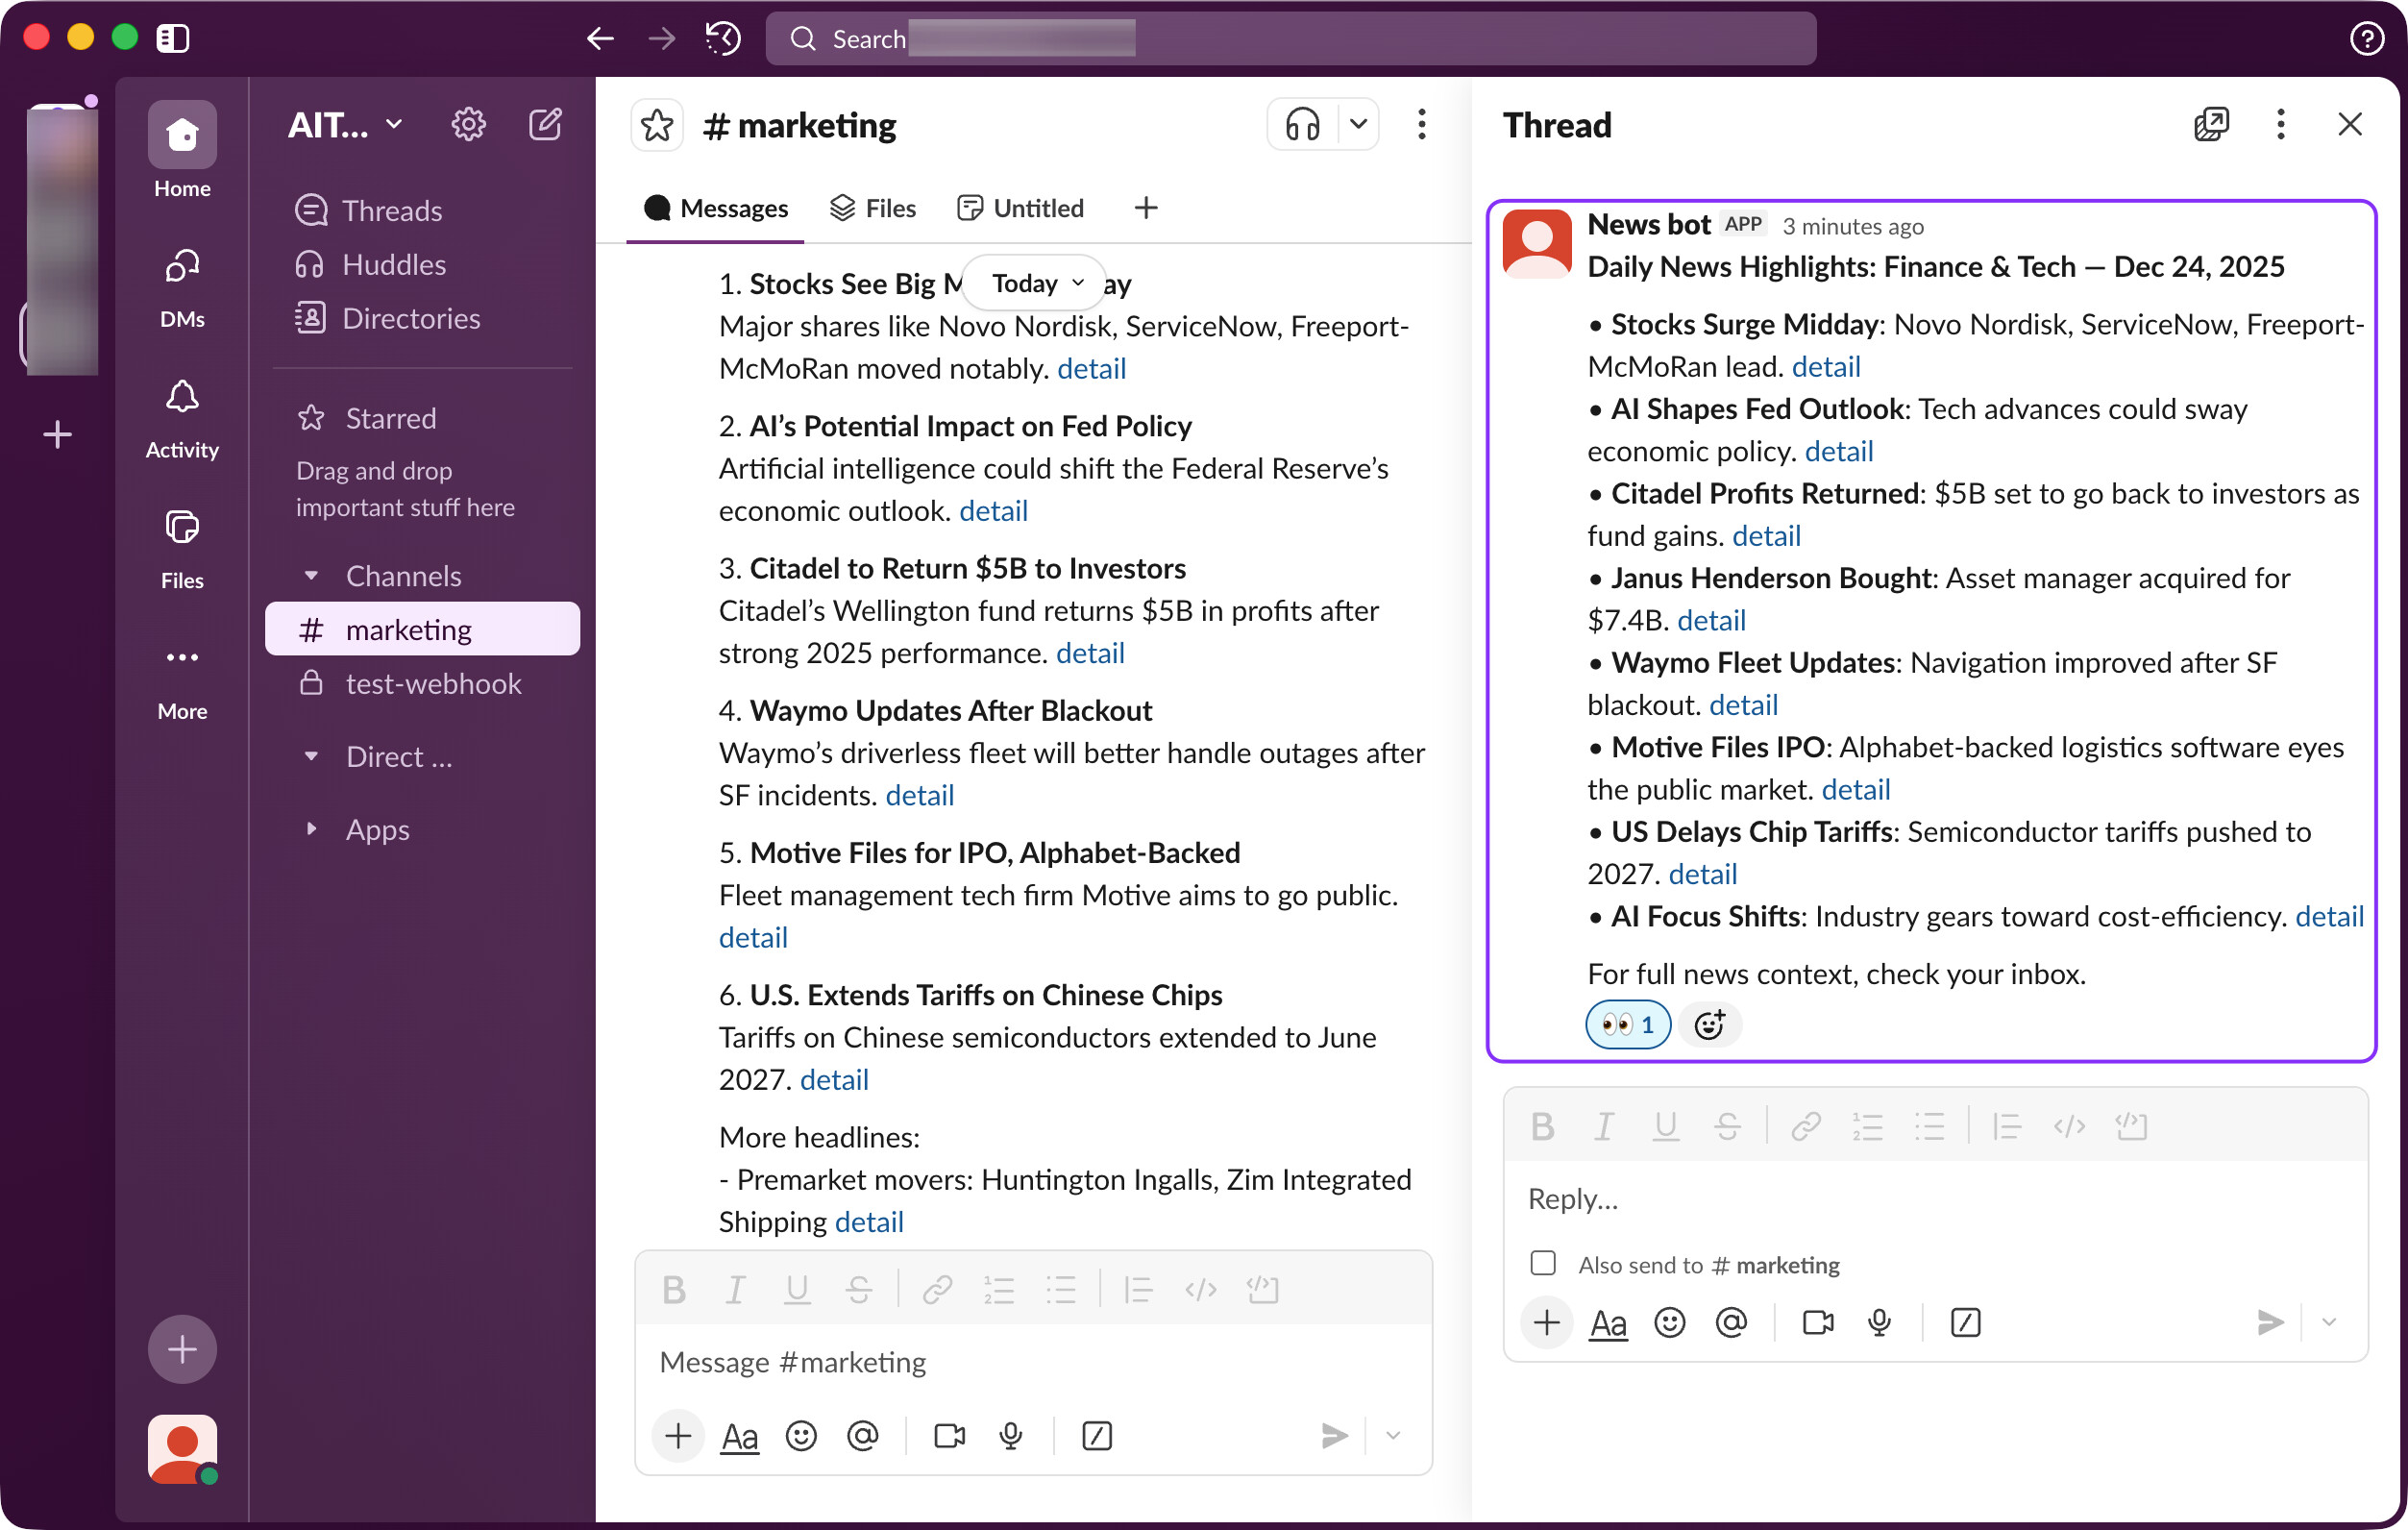This screenshot has width=2408, height=1530.
Task: Start a huddle with headphones icon
Action: pyautogui.click(x=1302, y=125)
